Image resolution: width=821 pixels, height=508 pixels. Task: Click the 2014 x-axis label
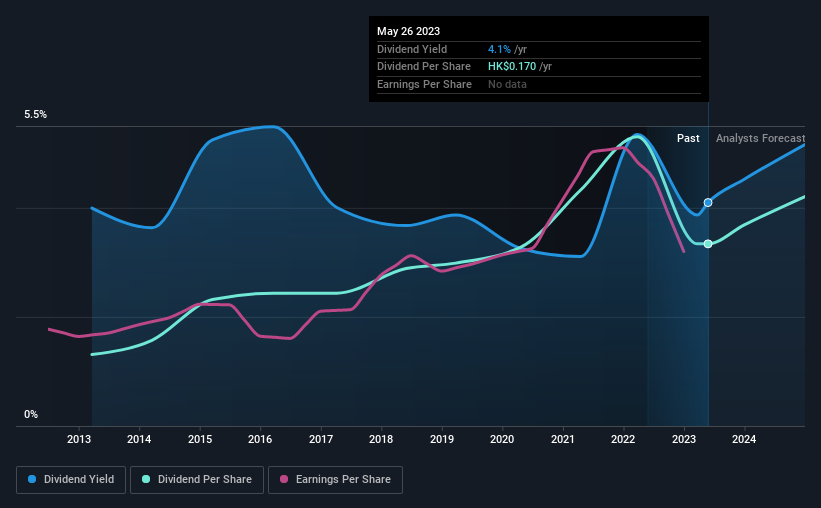coord(139,439)
